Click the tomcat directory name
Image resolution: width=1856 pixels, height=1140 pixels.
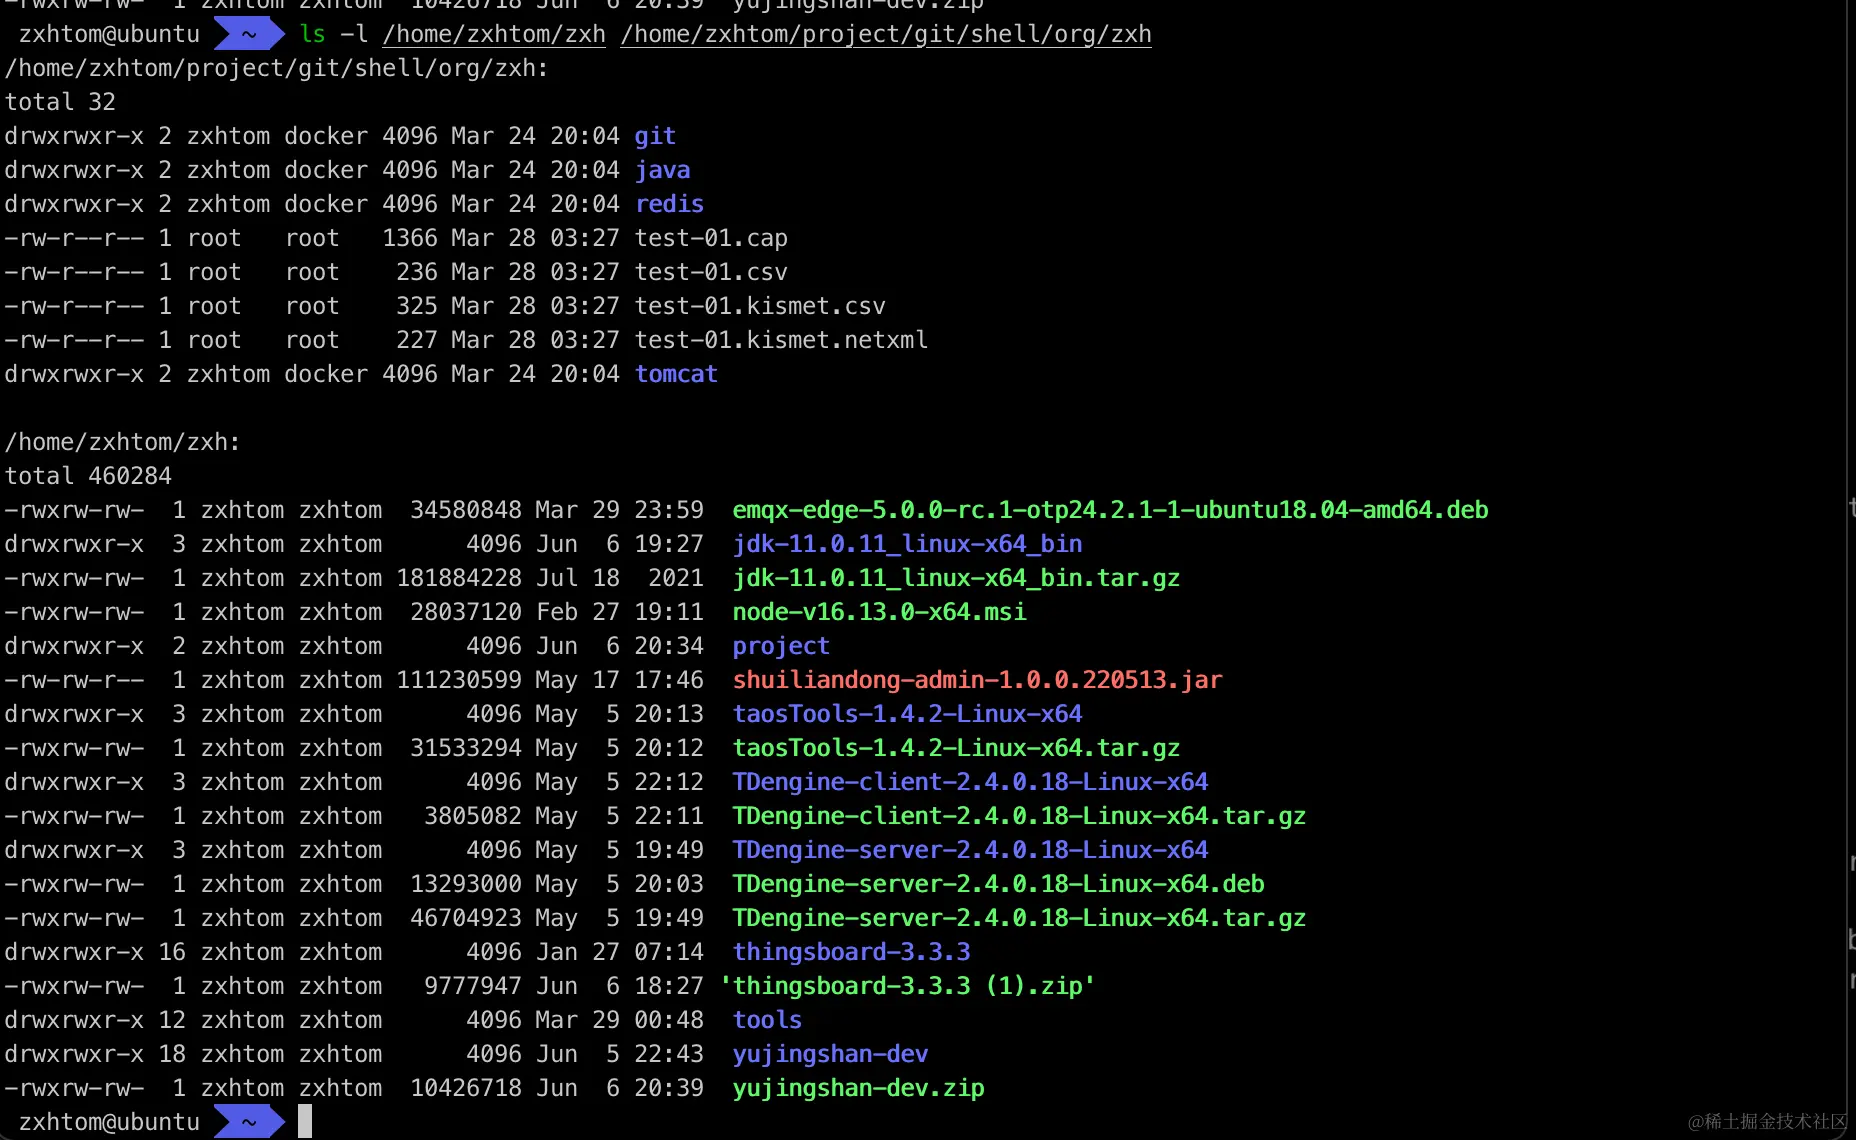tap(676, 374)
